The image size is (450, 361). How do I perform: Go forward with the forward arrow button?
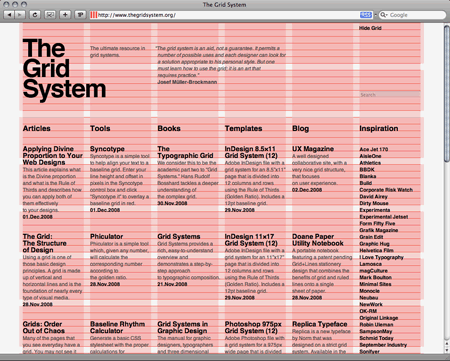pyautogui.click(x=20, y=15)
